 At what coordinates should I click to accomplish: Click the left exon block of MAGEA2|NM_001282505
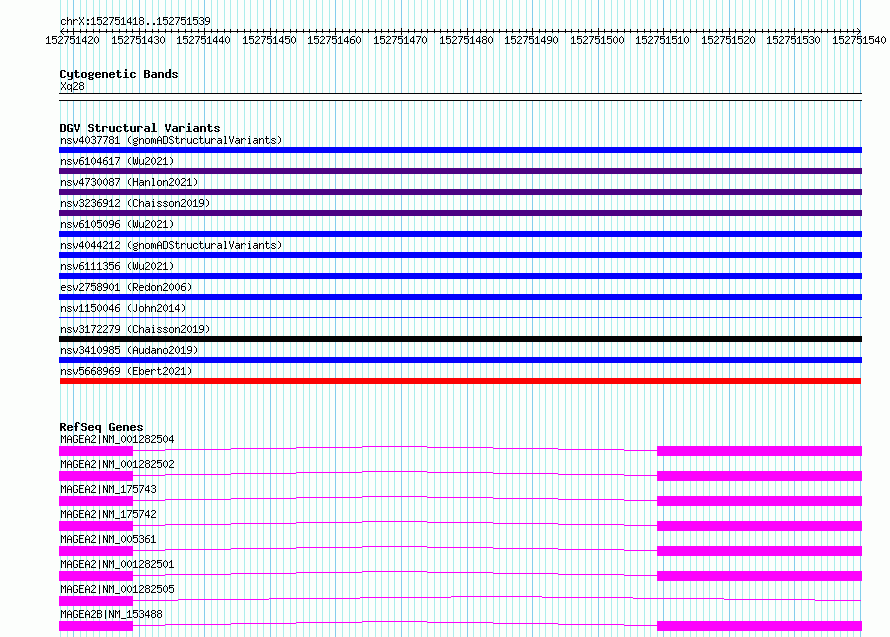tap(96, 601)
